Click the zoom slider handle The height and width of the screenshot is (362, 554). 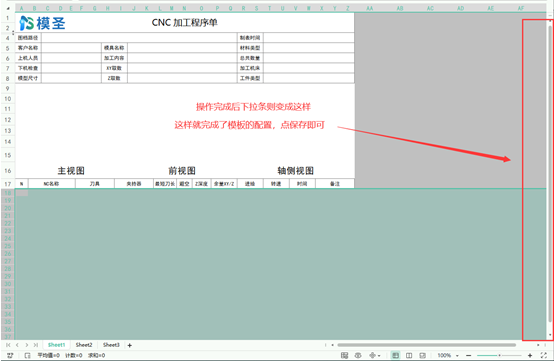(499, 355)
